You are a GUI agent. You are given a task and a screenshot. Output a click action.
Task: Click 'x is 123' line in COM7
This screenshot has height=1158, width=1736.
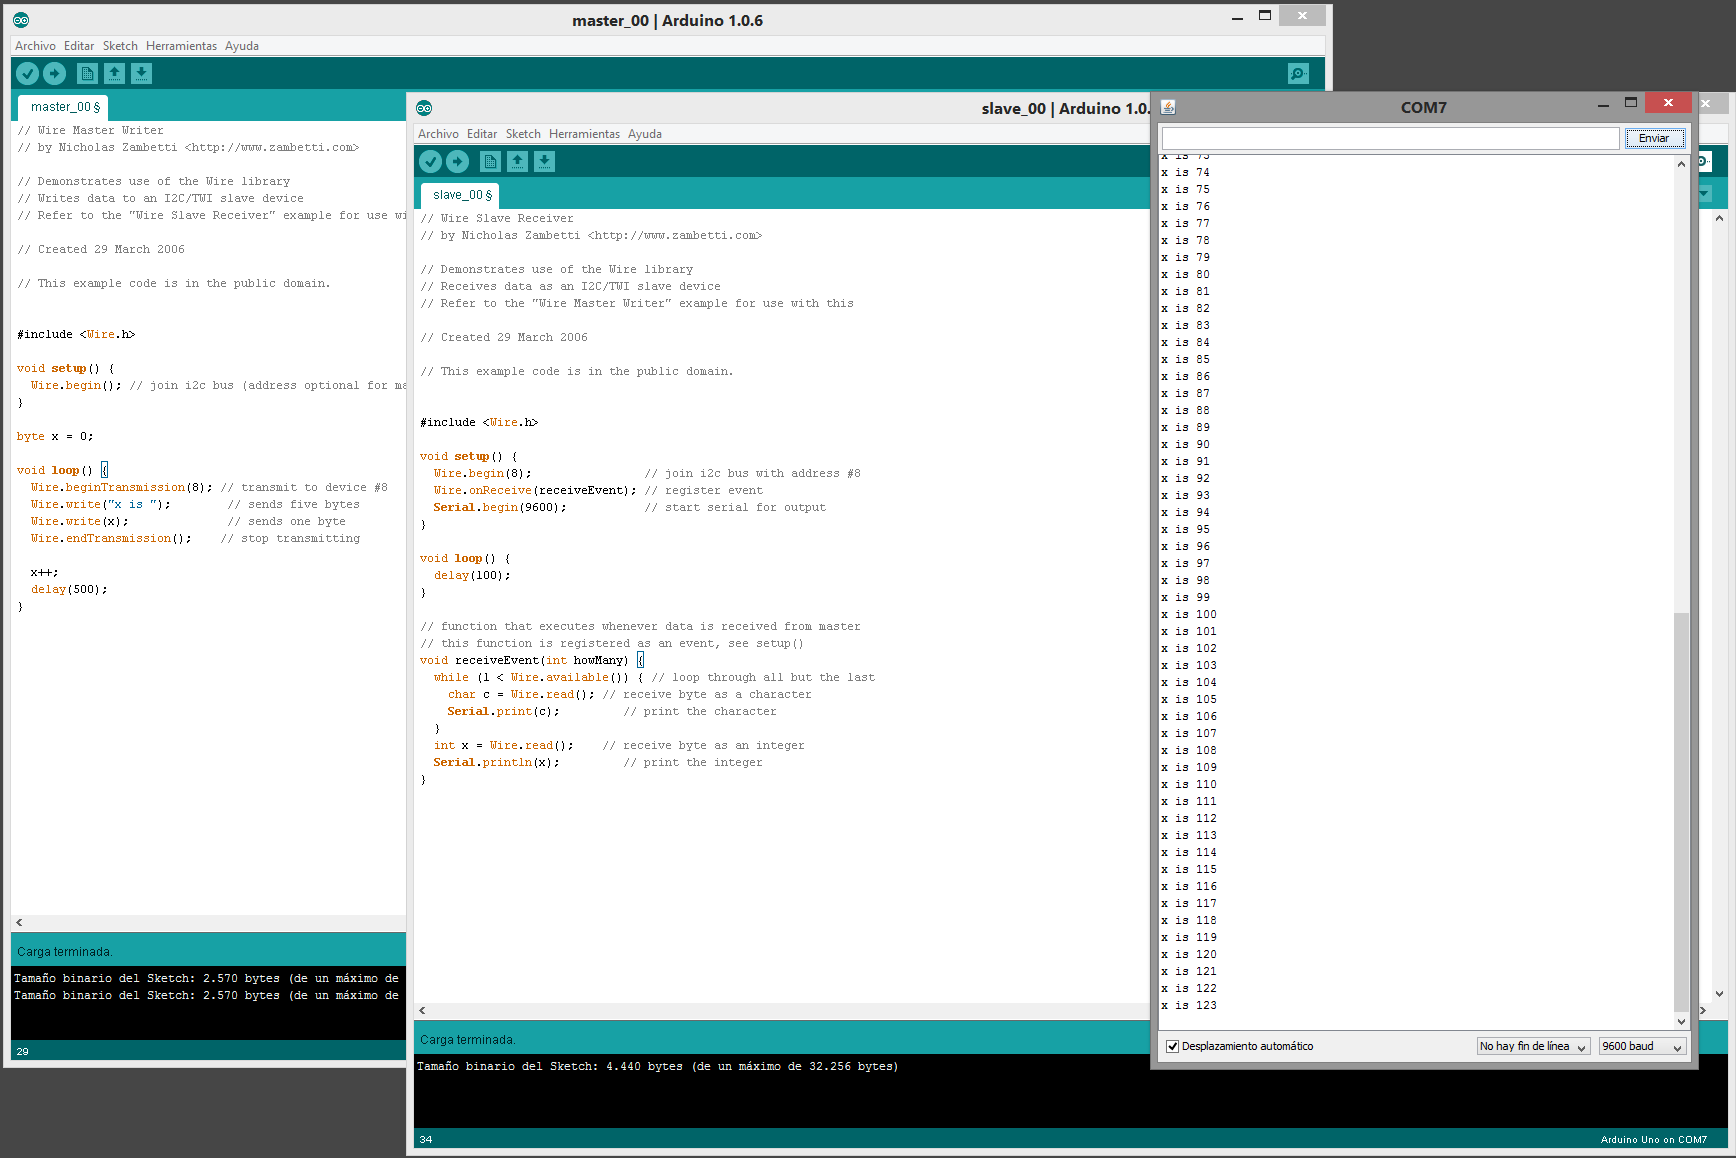(1189, 1005)
